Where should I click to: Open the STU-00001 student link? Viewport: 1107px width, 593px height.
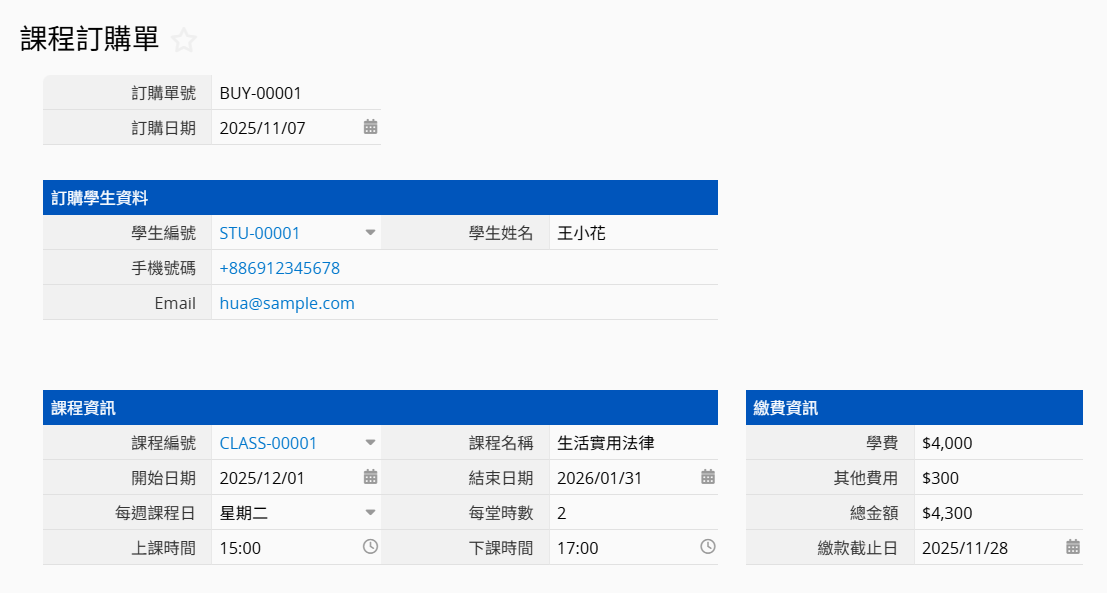click(260, 233)
